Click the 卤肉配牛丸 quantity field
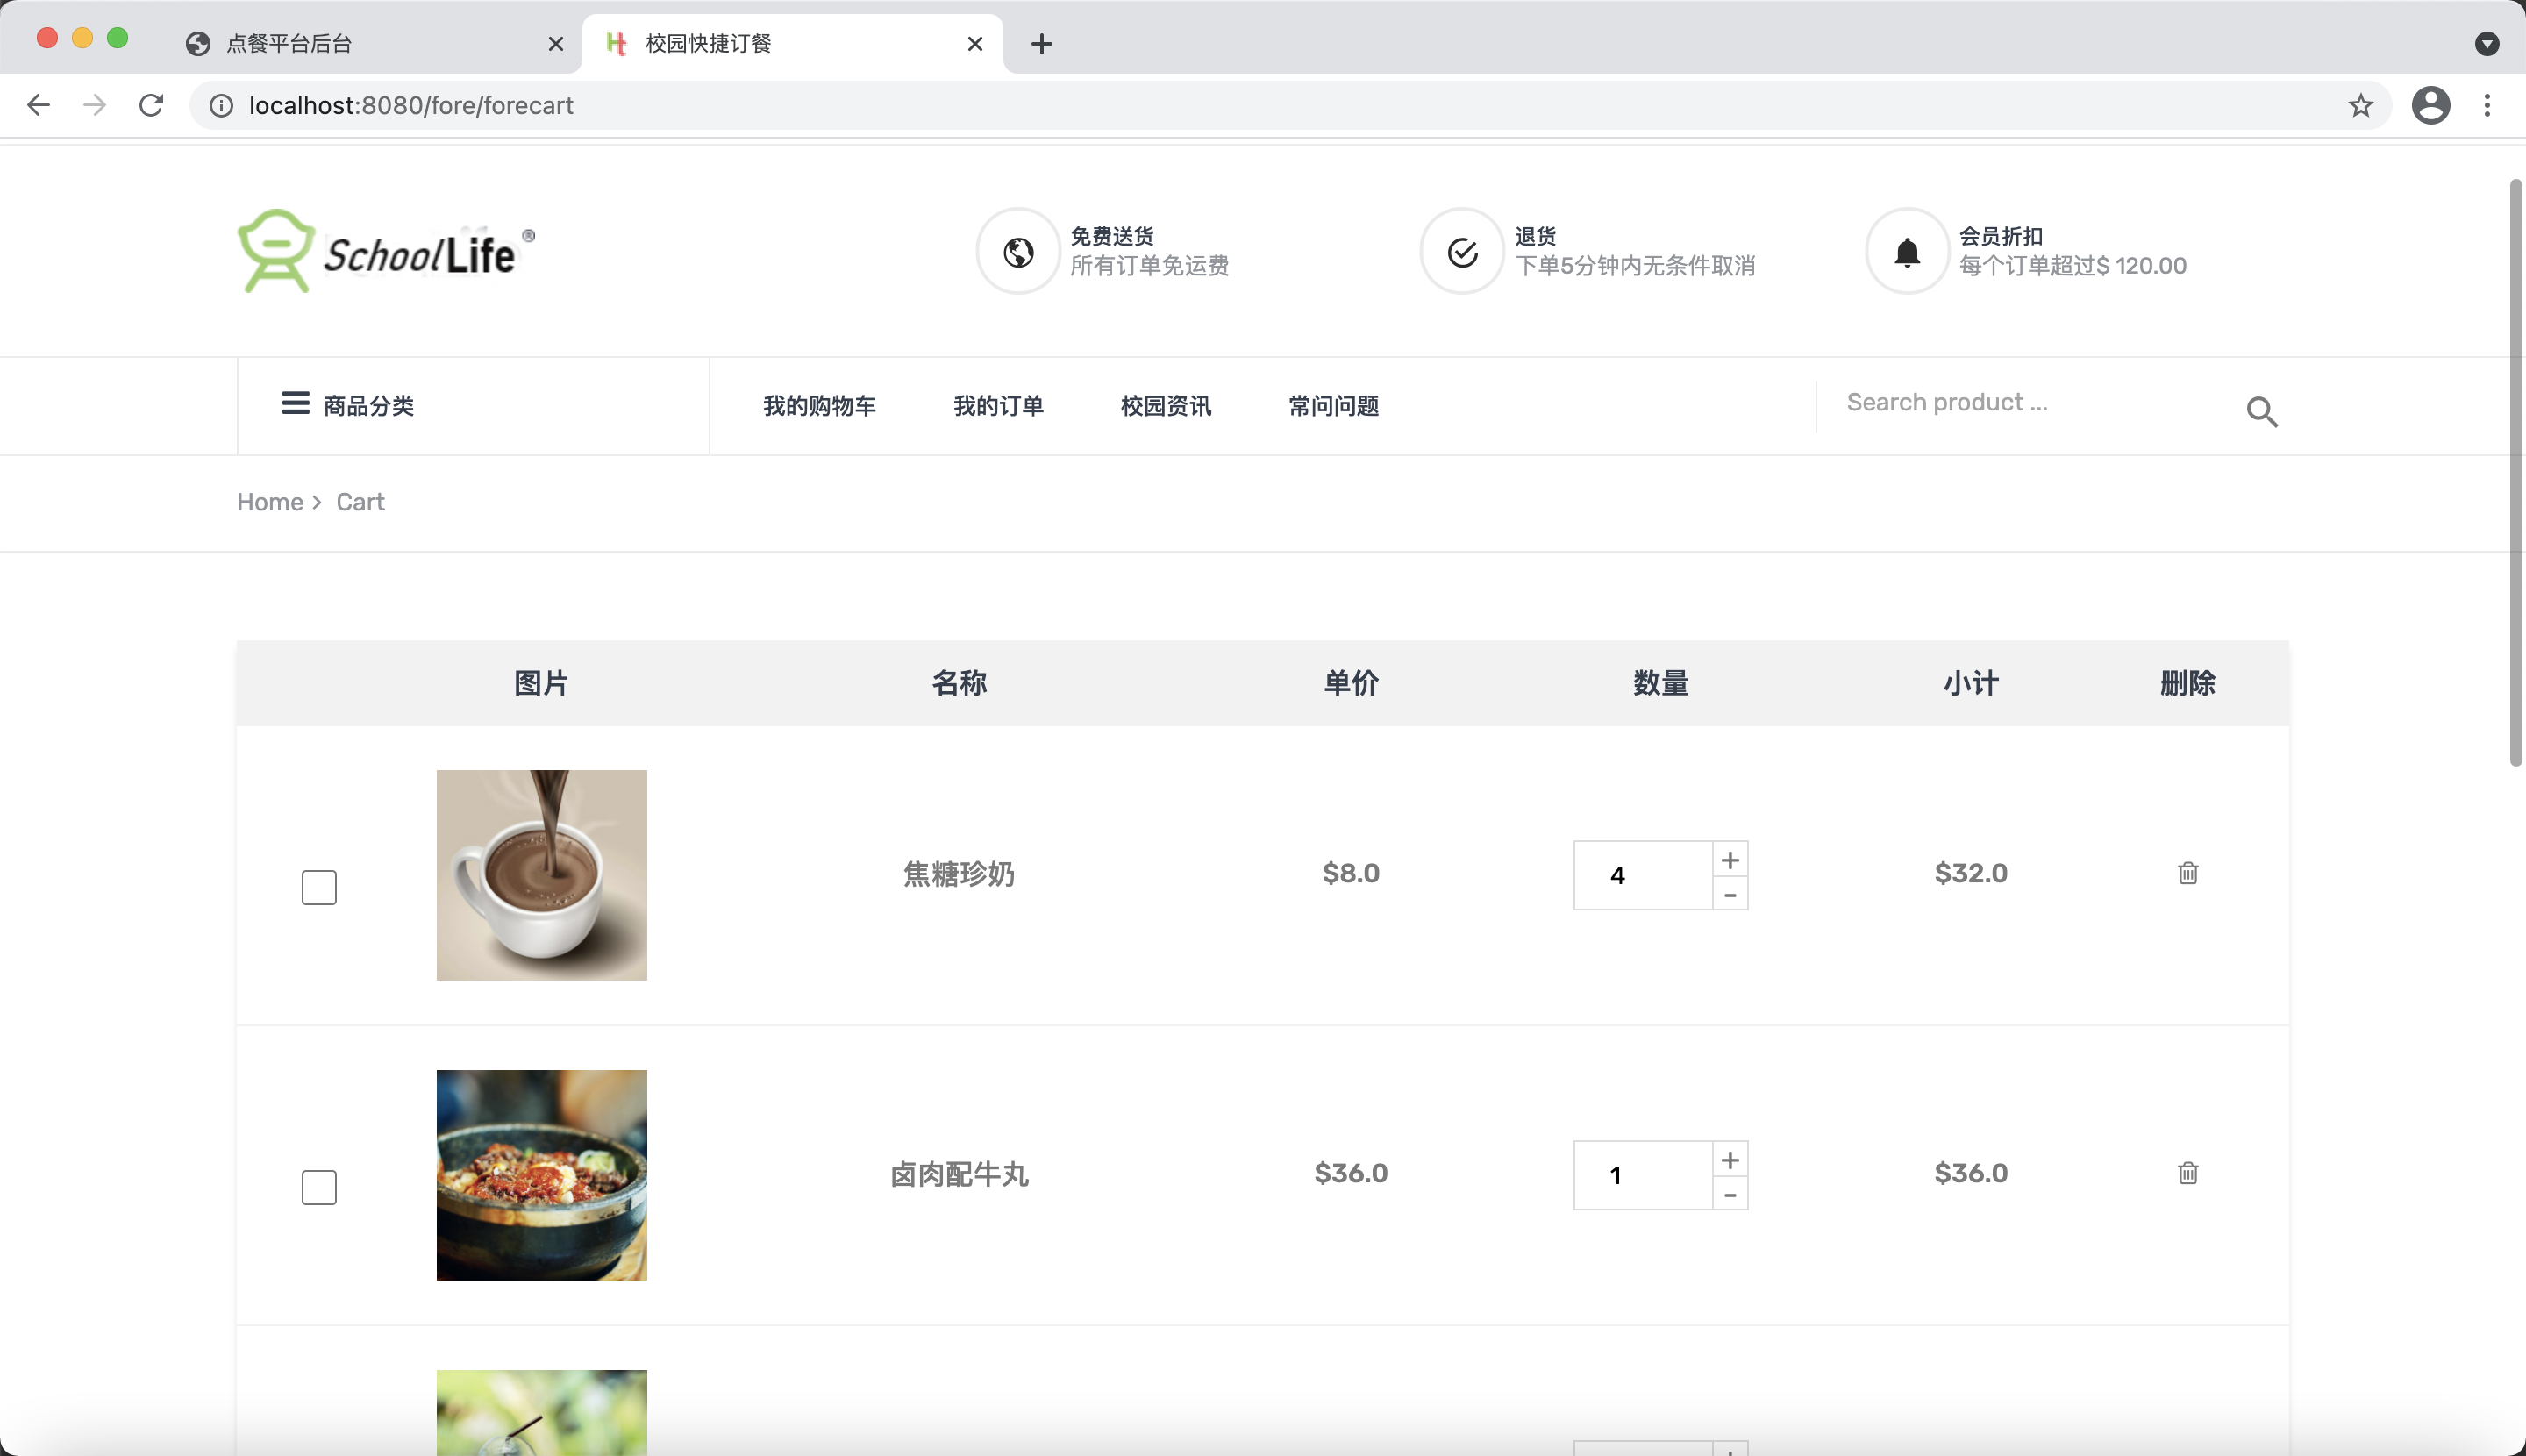This screenshot has width=2526, height=1456. (x=1643, y=1175)
